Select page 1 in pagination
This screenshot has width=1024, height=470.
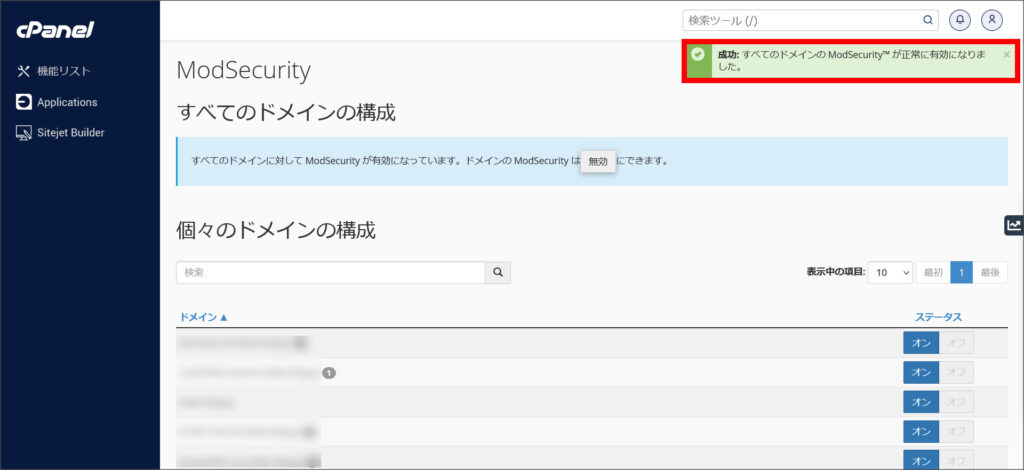coord(961,273)
